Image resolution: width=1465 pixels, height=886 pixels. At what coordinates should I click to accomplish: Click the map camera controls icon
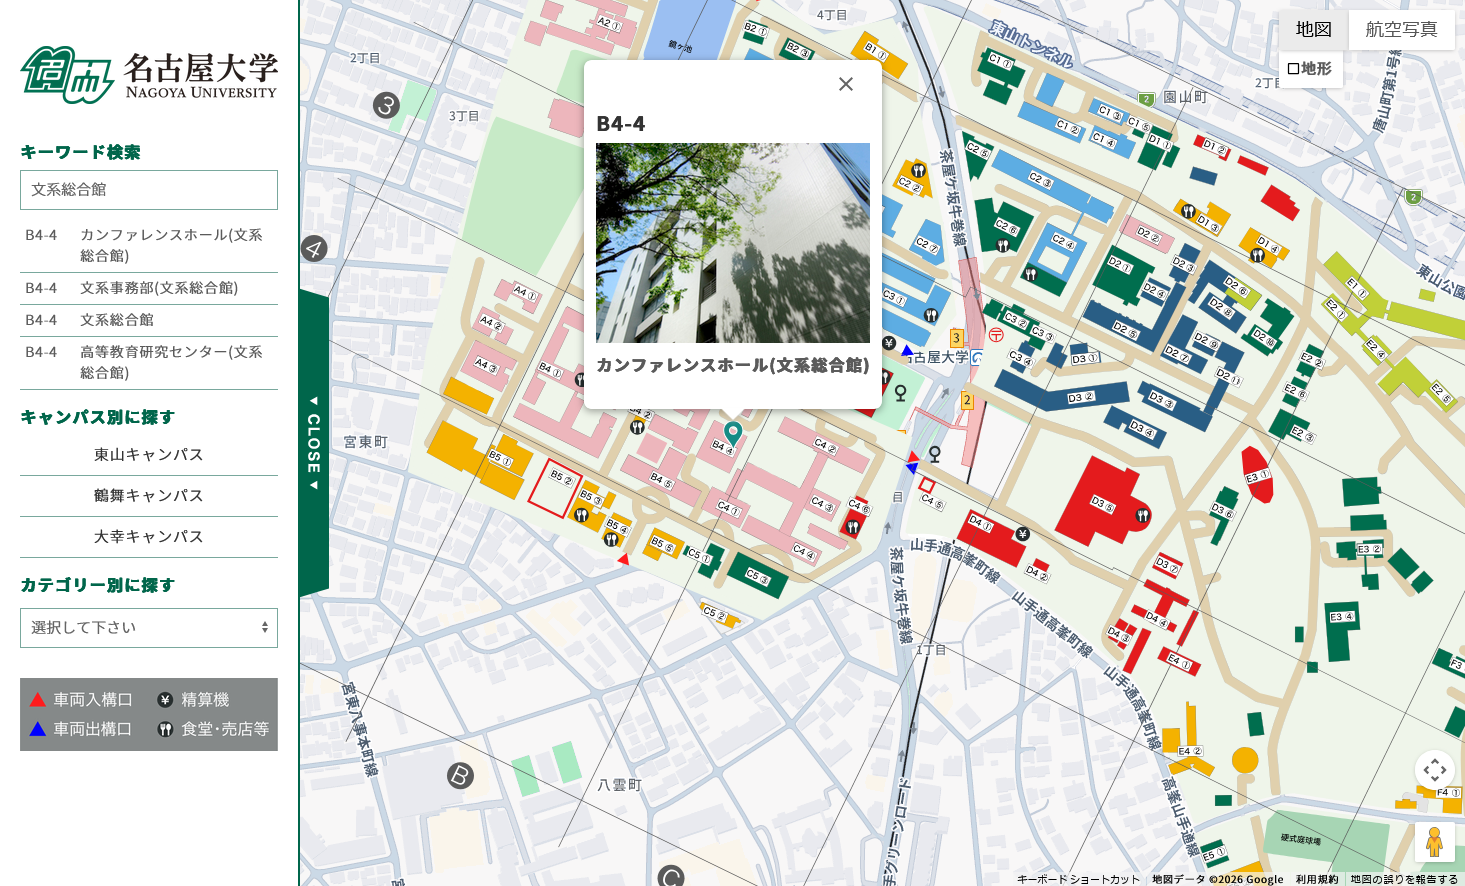coord(1434,769)
